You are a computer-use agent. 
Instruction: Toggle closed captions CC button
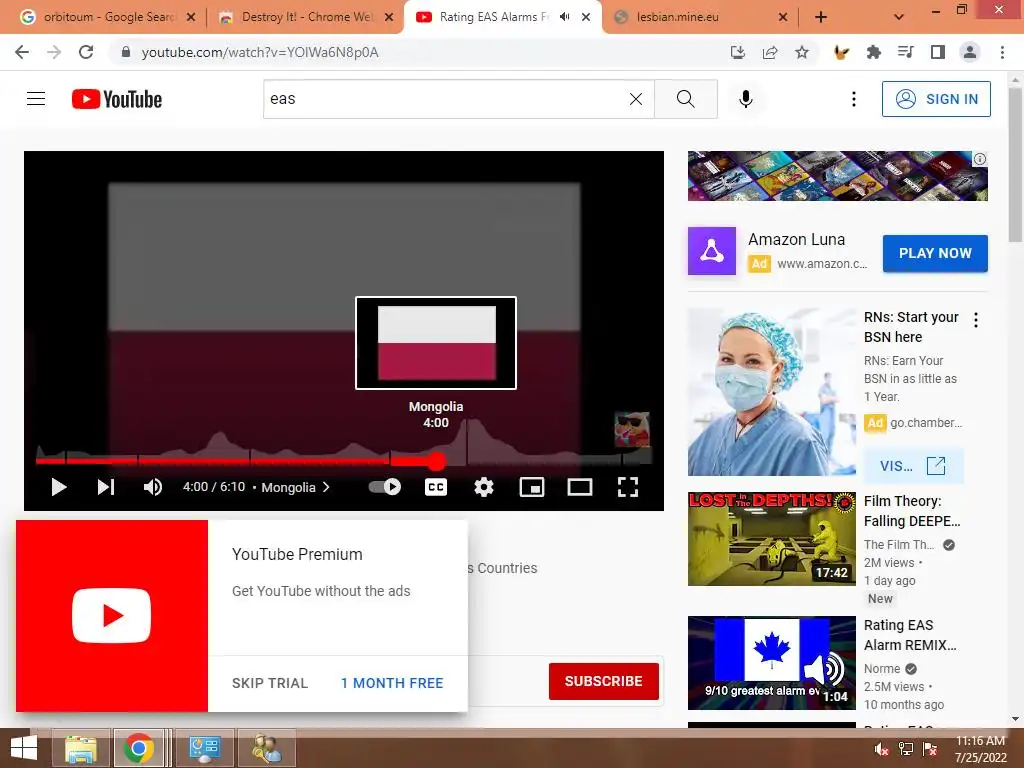tap(436, 487)
